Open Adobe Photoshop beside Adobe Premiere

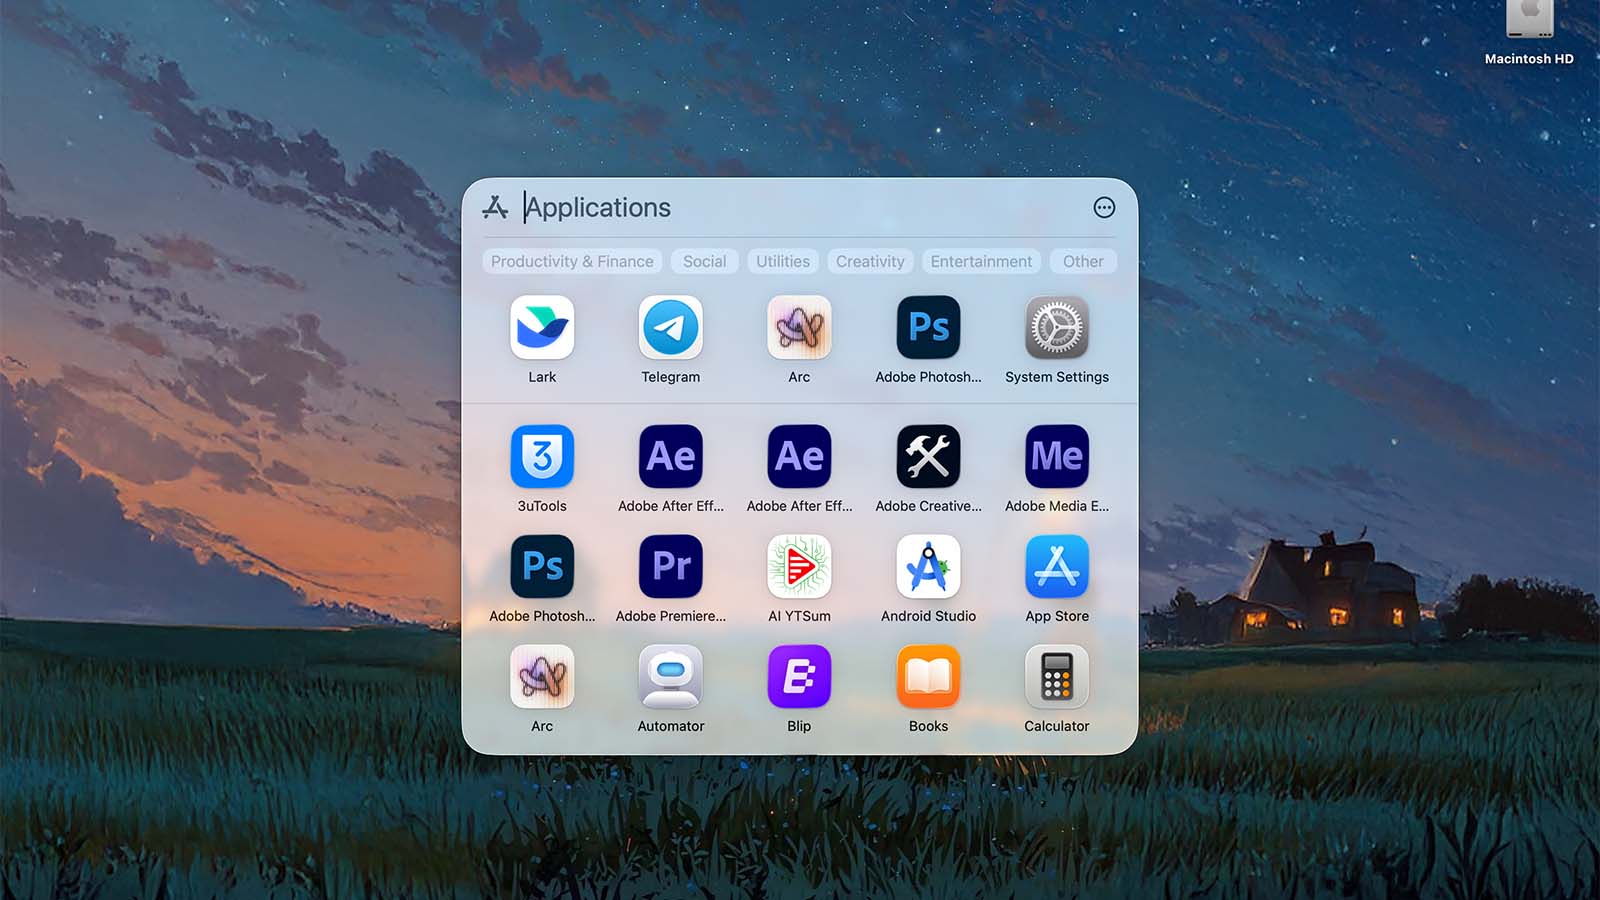[x=542, y=566]
